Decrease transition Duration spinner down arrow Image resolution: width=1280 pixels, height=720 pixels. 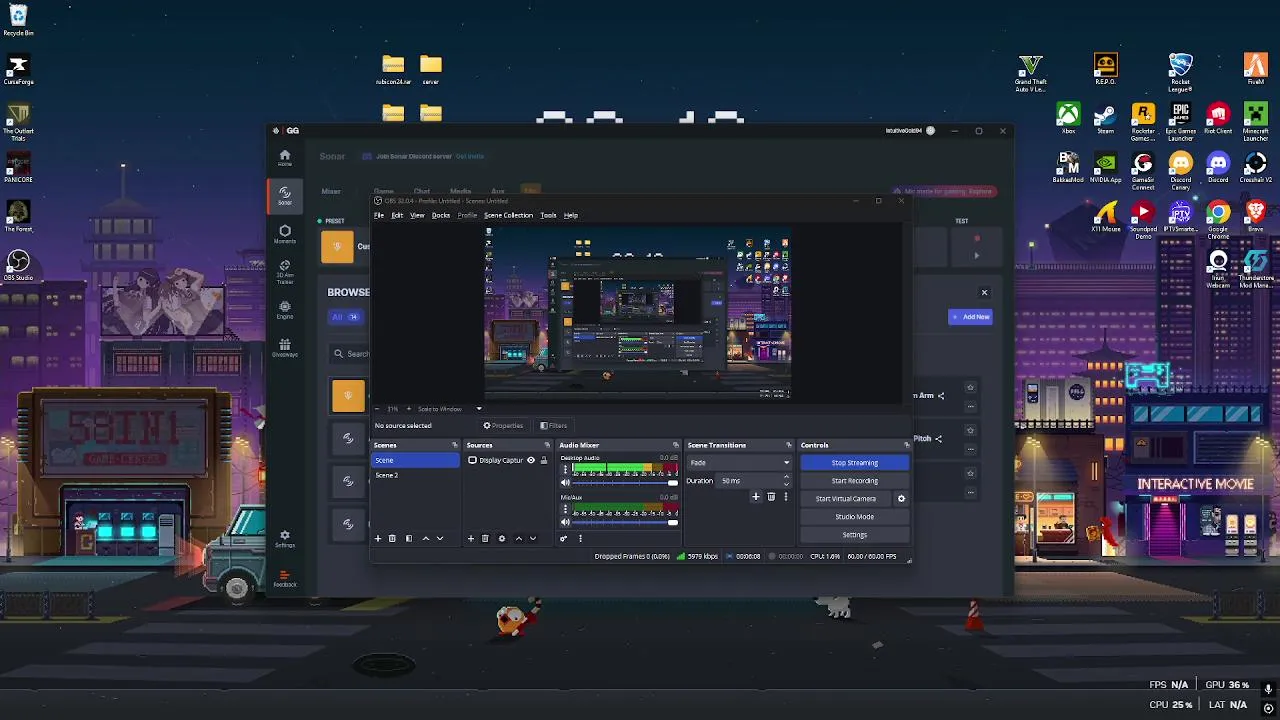point(786,484)
